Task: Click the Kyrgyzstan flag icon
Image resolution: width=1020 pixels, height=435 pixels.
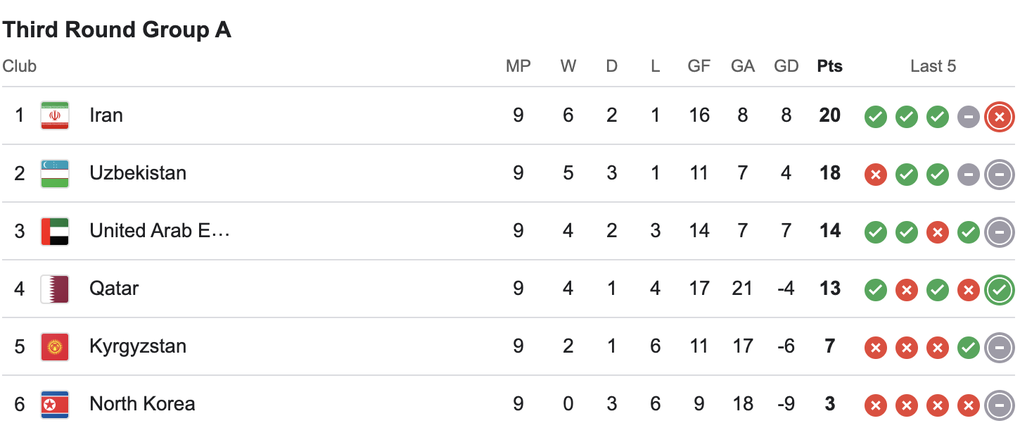Action: (x=55, y=347)
